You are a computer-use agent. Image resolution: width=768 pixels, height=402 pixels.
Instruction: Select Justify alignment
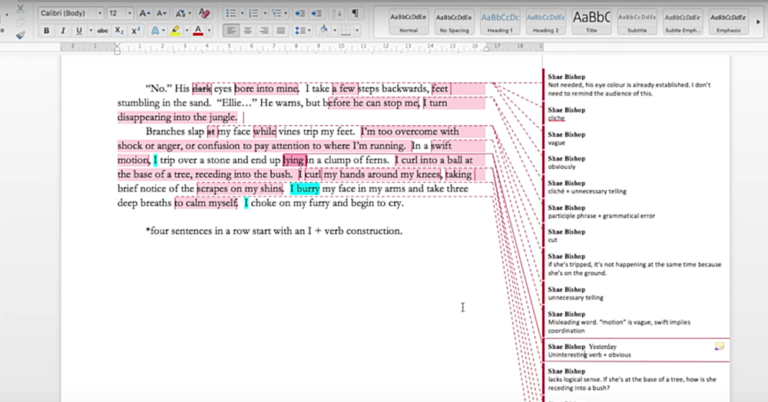coord(281,31)
